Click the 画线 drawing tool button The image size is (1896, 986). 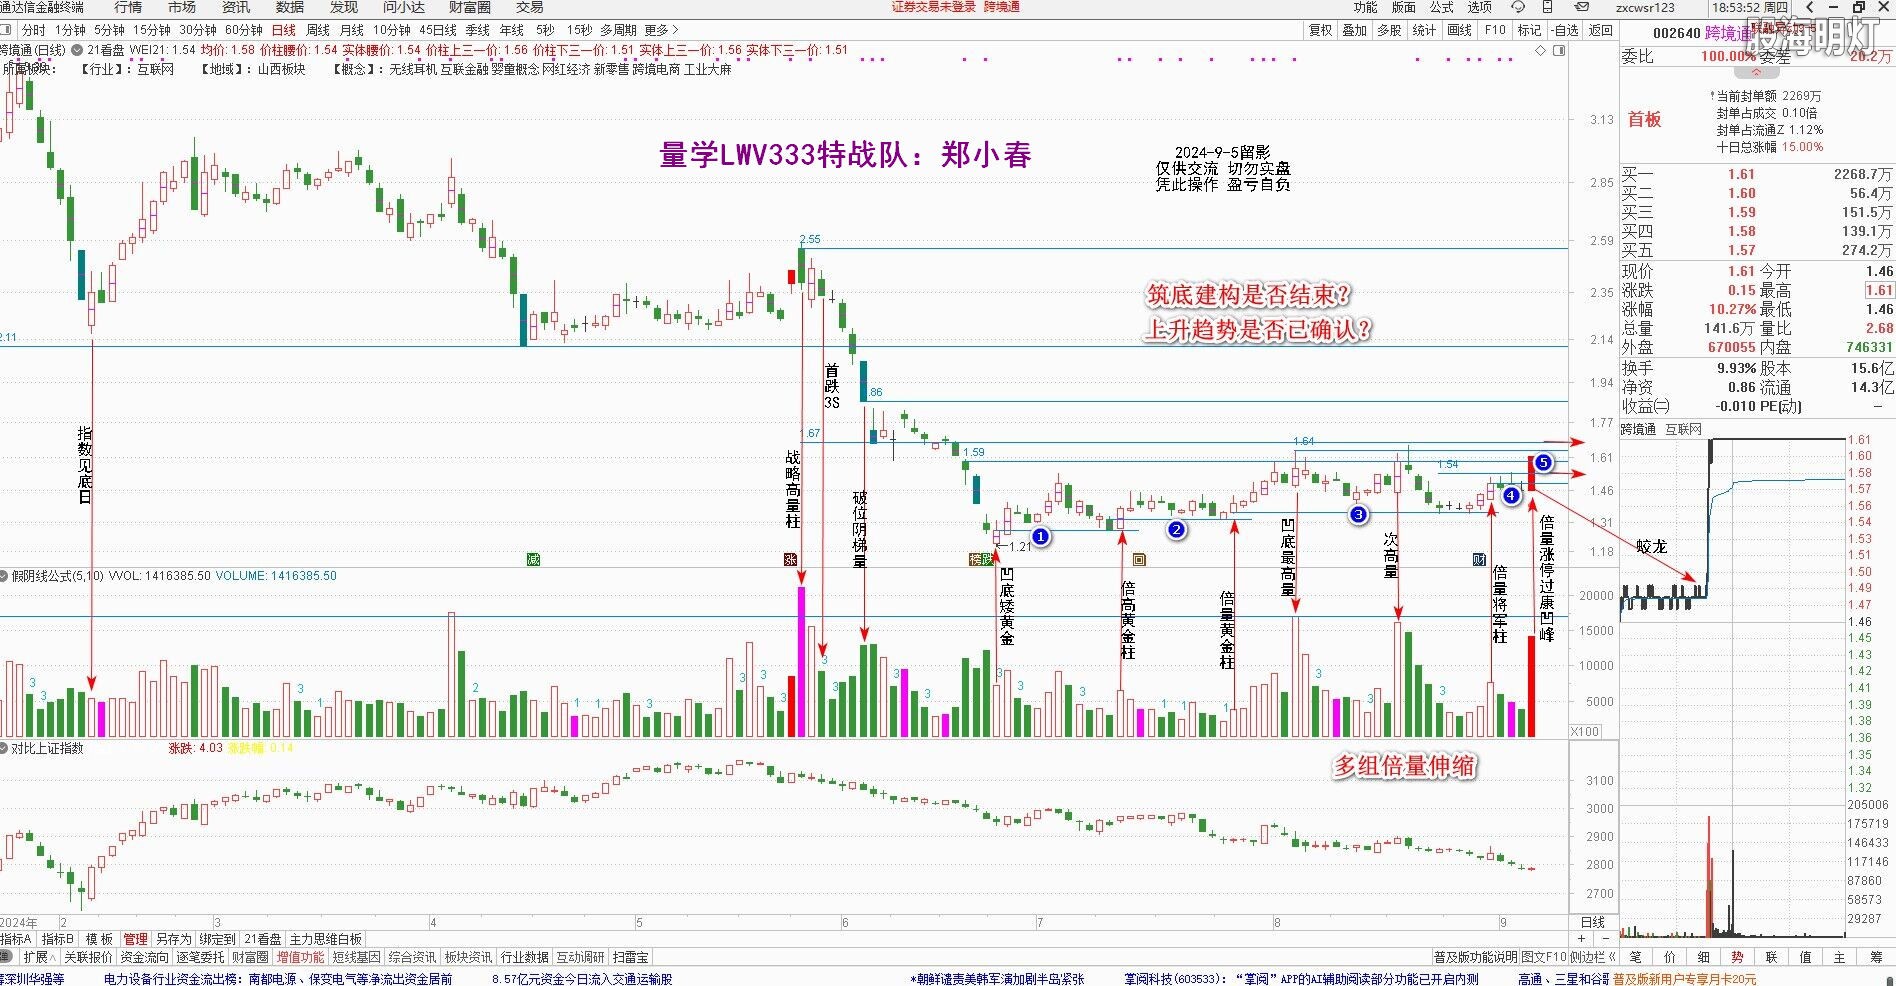coord(1460,31)
